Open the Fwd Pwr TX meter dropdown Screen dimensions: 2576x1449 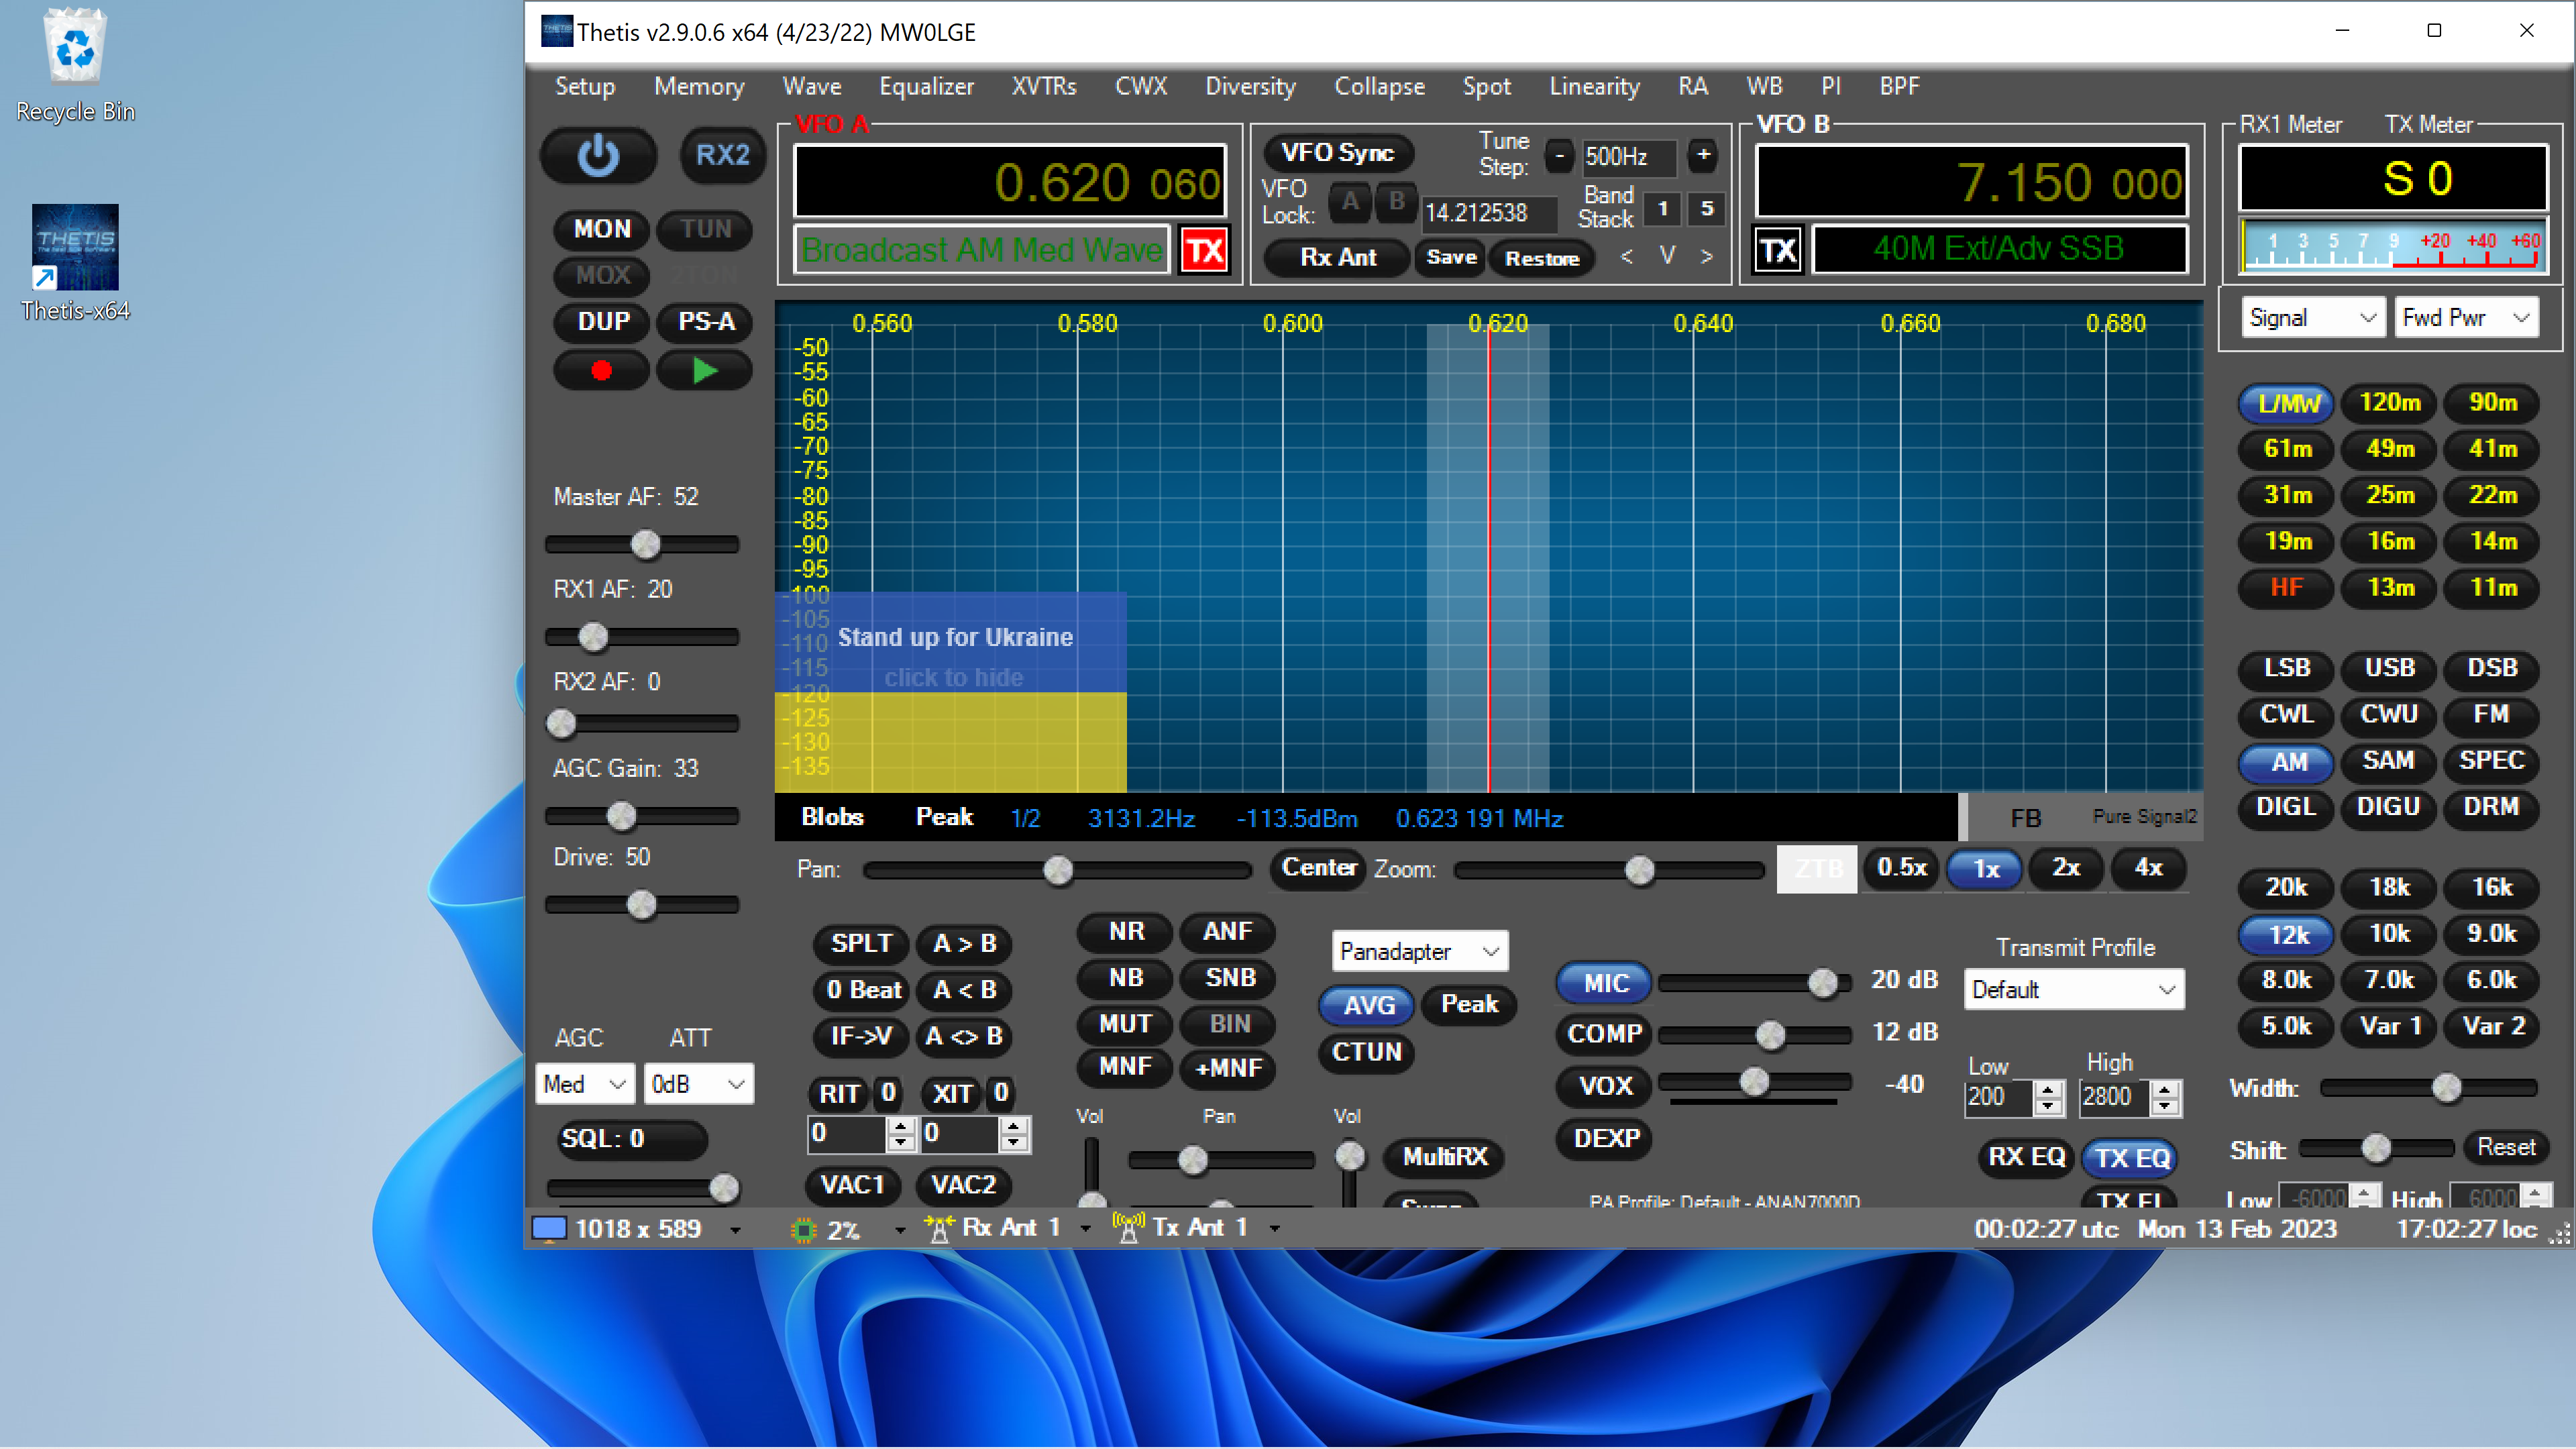pos(2466,318)
